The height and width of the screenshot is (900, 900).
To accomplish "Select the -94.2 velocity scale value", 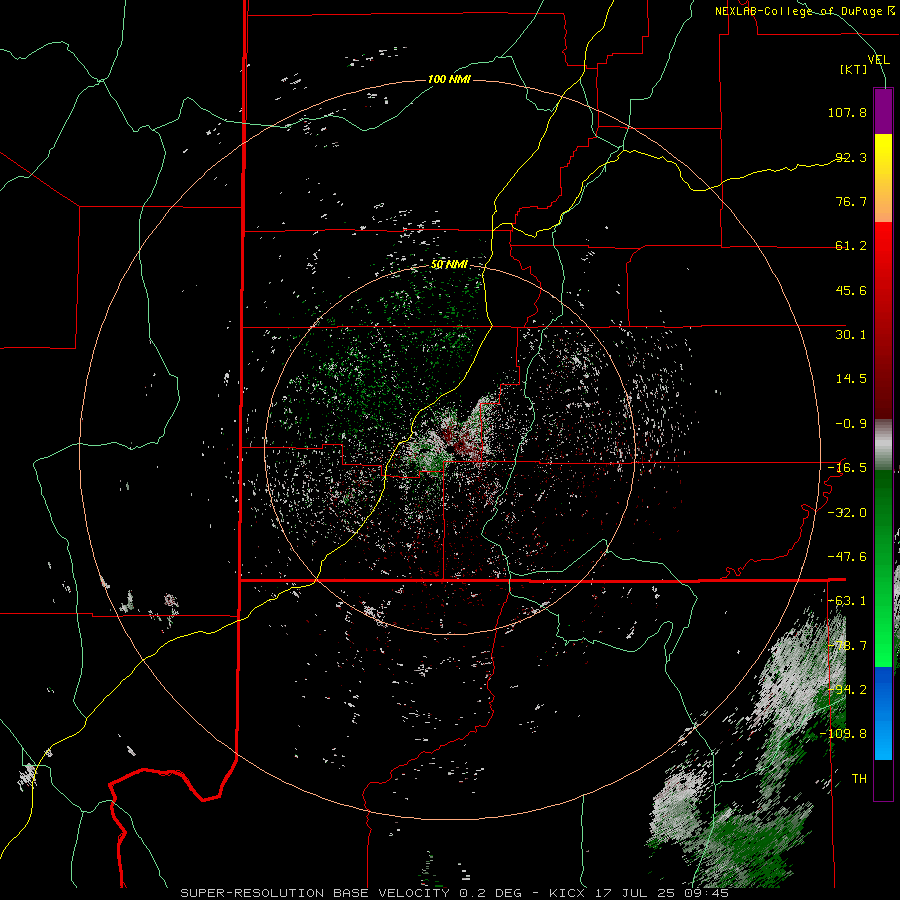I will click(847, 690).
